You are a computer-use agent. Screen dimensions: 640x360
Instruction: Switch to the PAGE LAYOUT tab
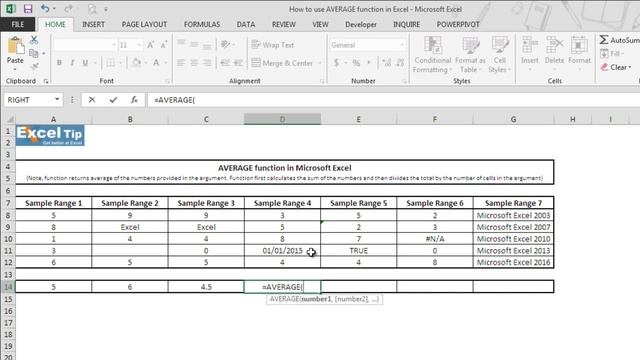click(x=144, y=24)
